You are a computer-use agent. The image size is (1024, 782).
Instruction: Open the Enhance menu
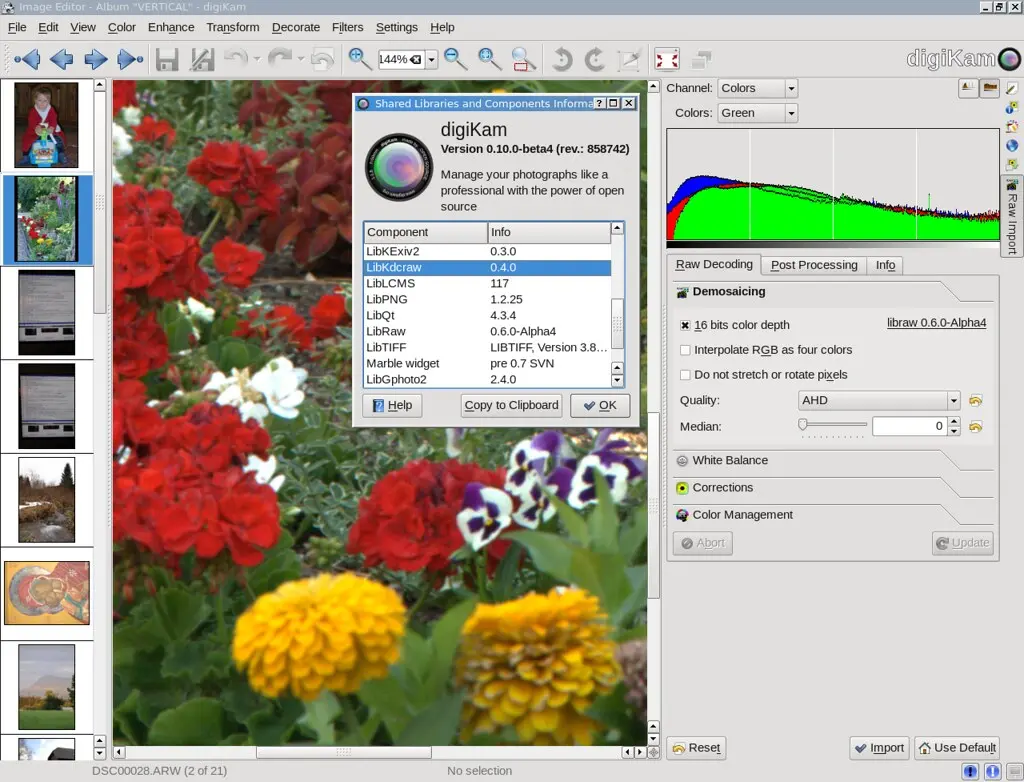[171, 27]
